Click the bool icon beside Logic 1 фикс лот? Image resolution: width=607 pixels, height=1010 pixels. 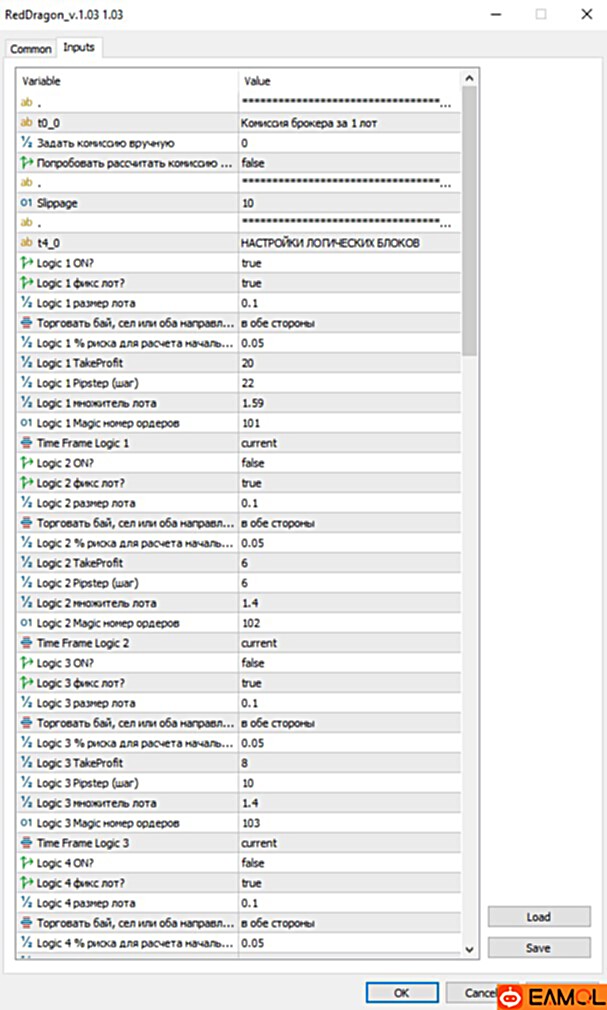coord(26,282)
